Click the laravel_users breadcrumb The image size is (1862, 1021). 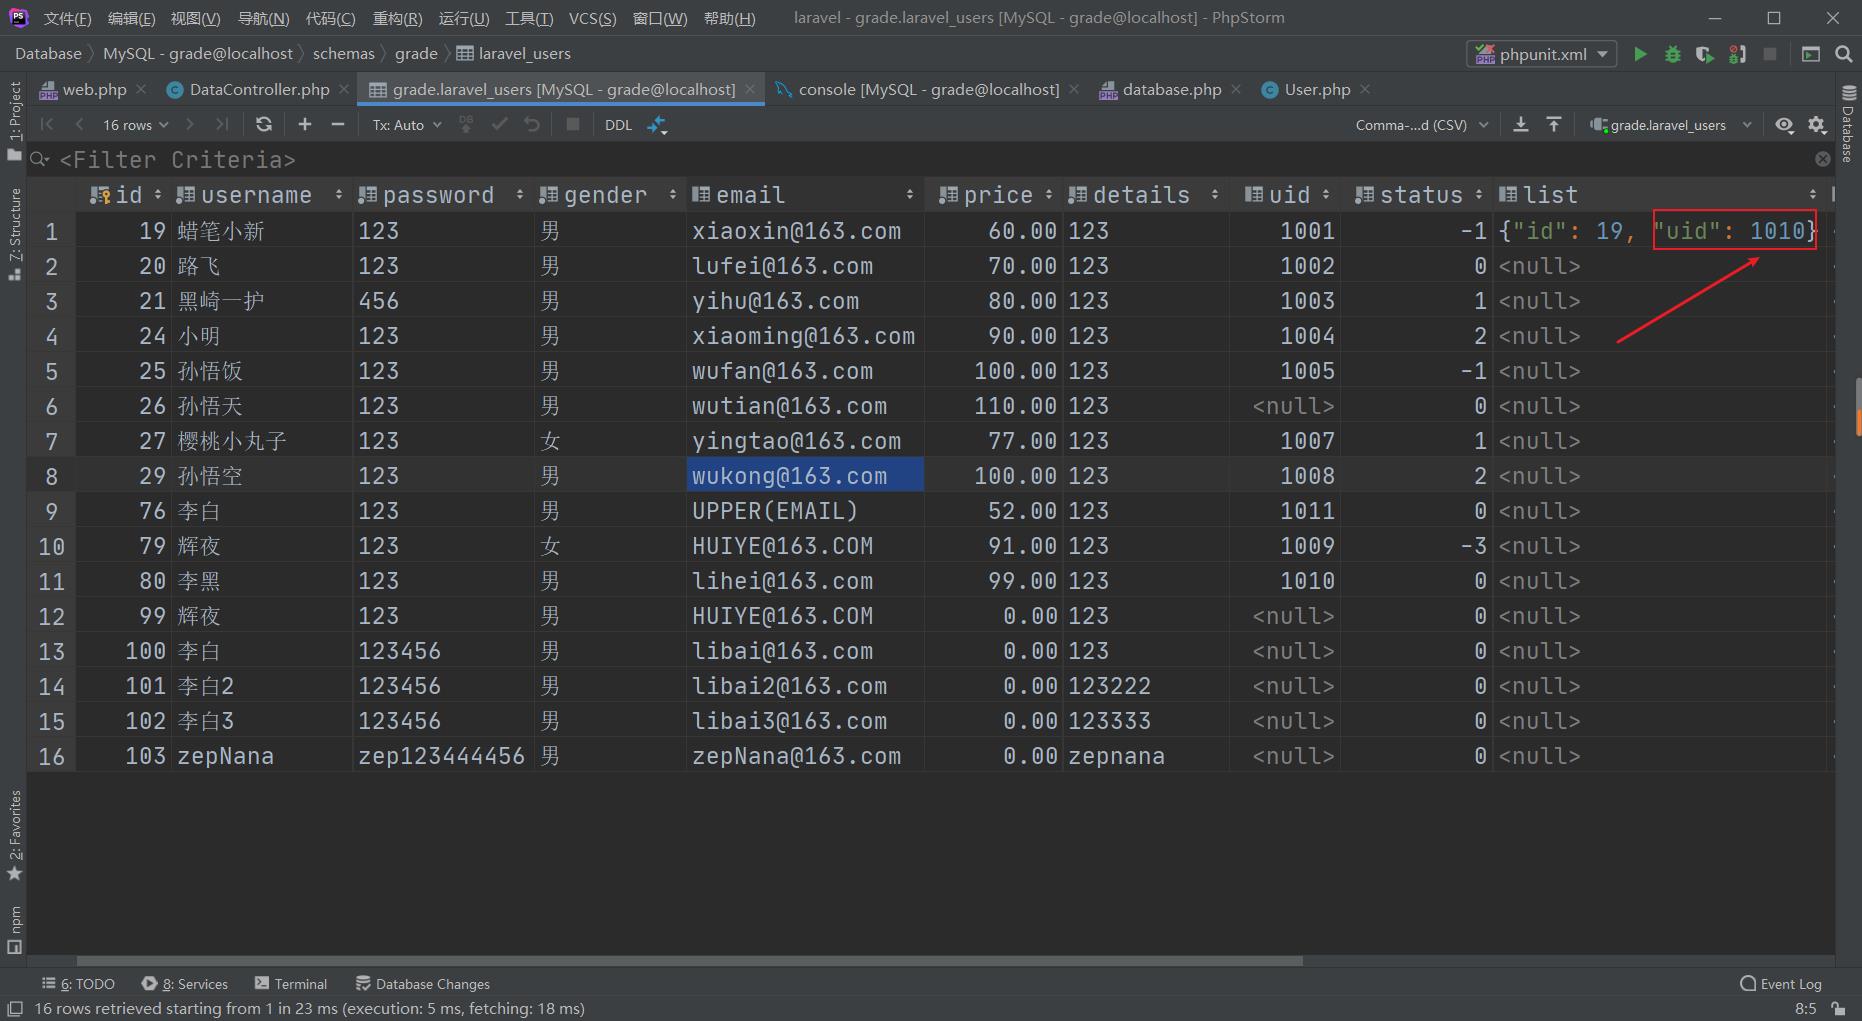(513, 54)
